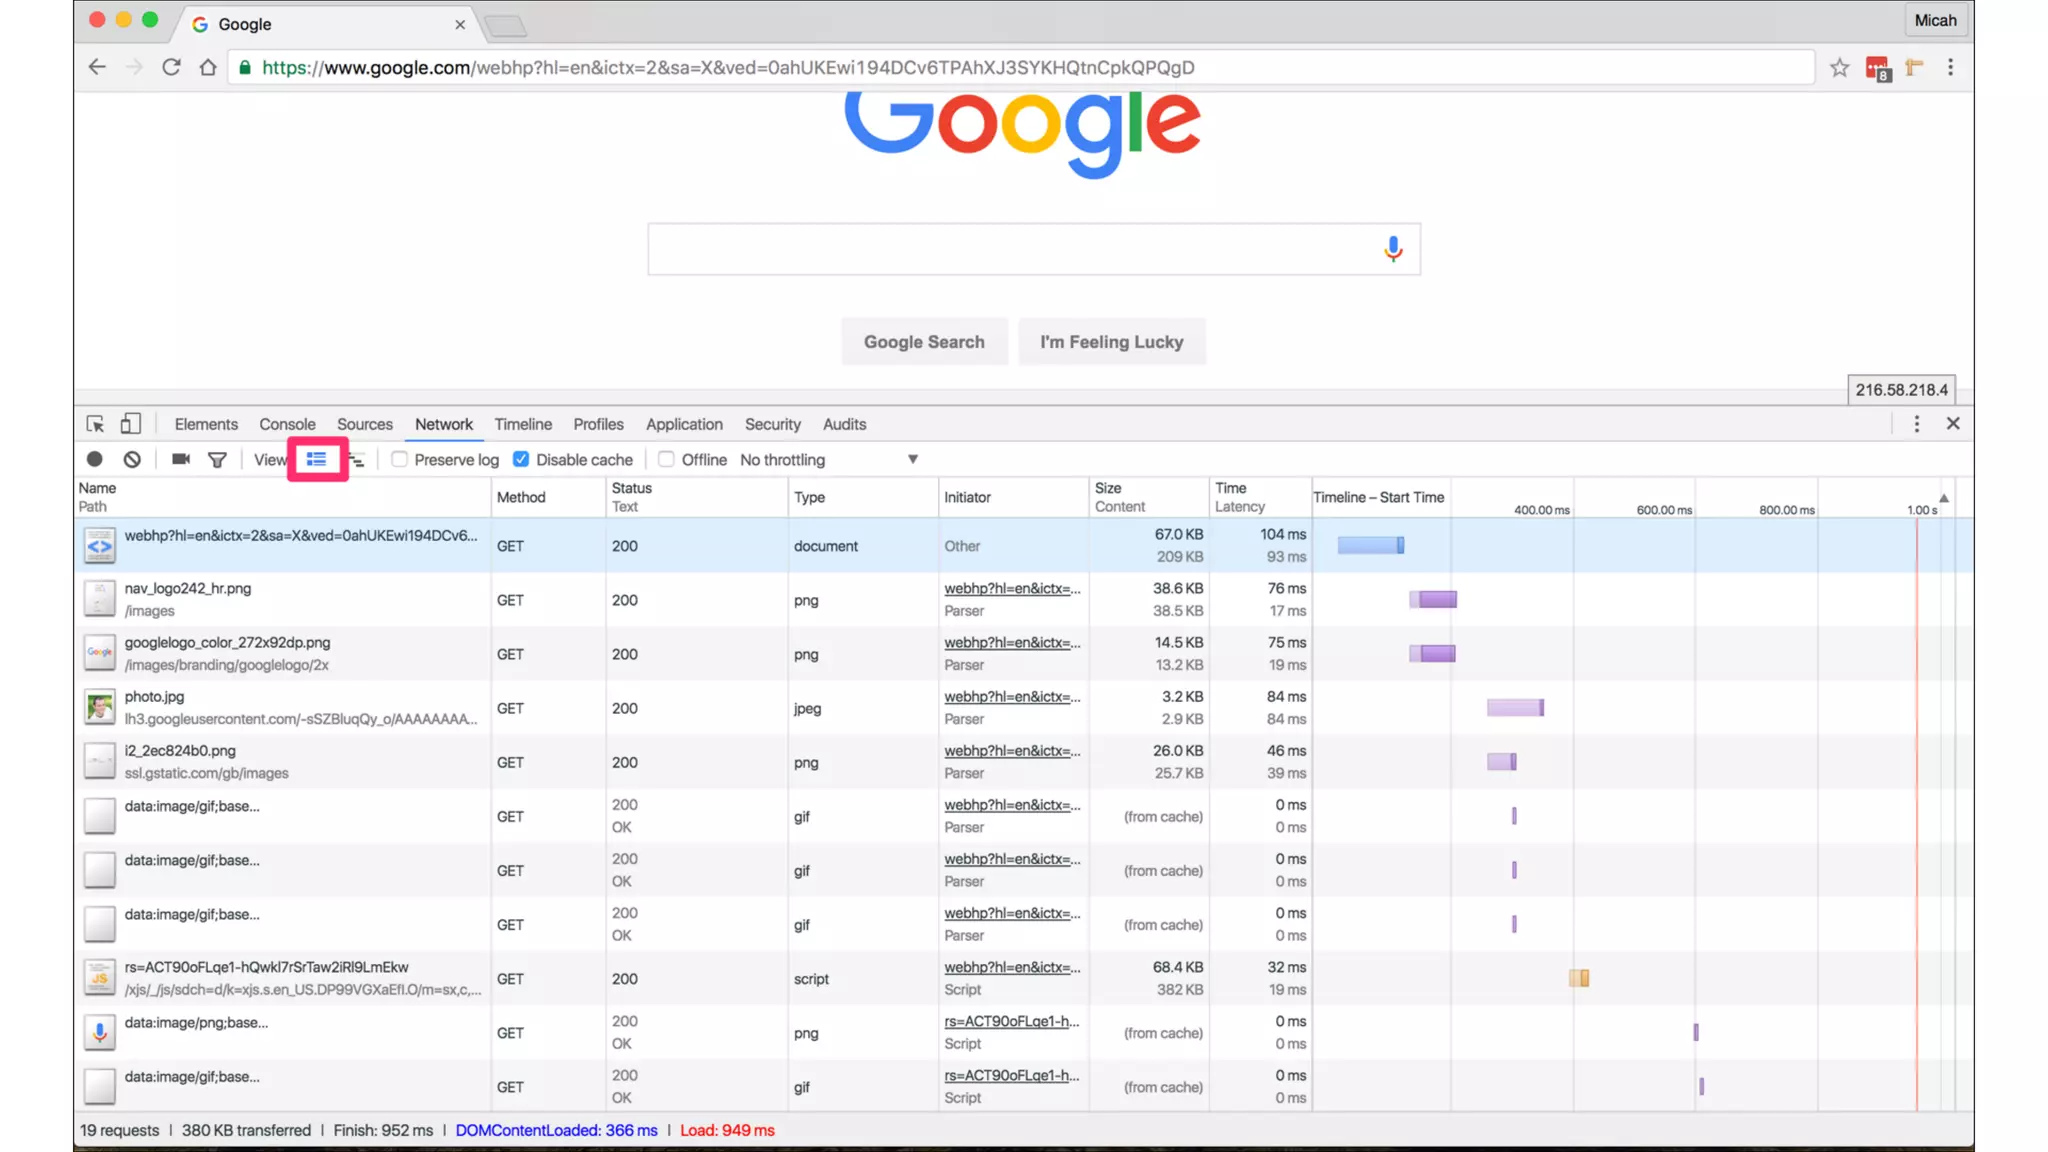Image resolution: width=2048 pixels, height=1152 pixels.
Task: Uncheck Disable cache
Action: coord(521,459)
